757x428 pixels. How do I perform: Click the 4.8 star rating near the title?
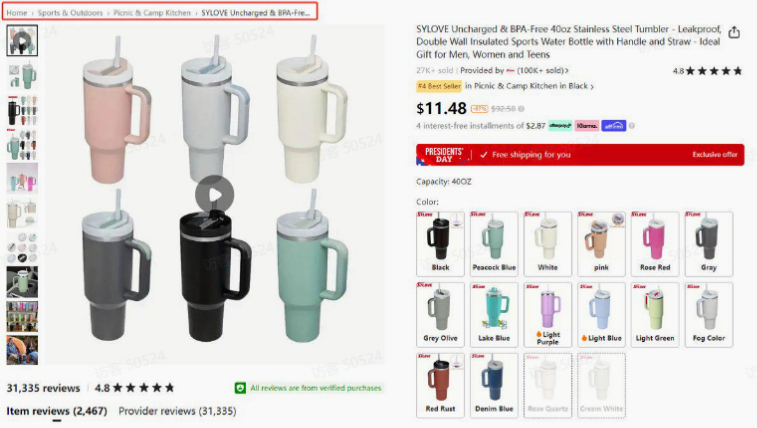(x=707, y=71)
